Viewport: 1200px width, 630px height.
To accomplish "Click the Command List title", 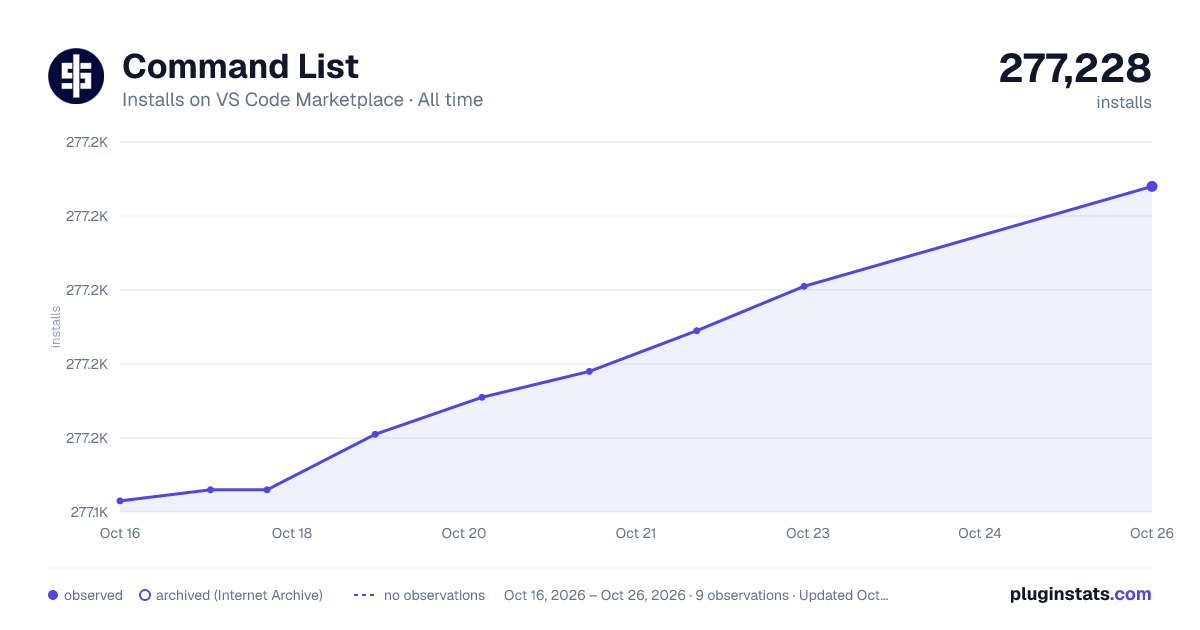I will pos(240,66).
